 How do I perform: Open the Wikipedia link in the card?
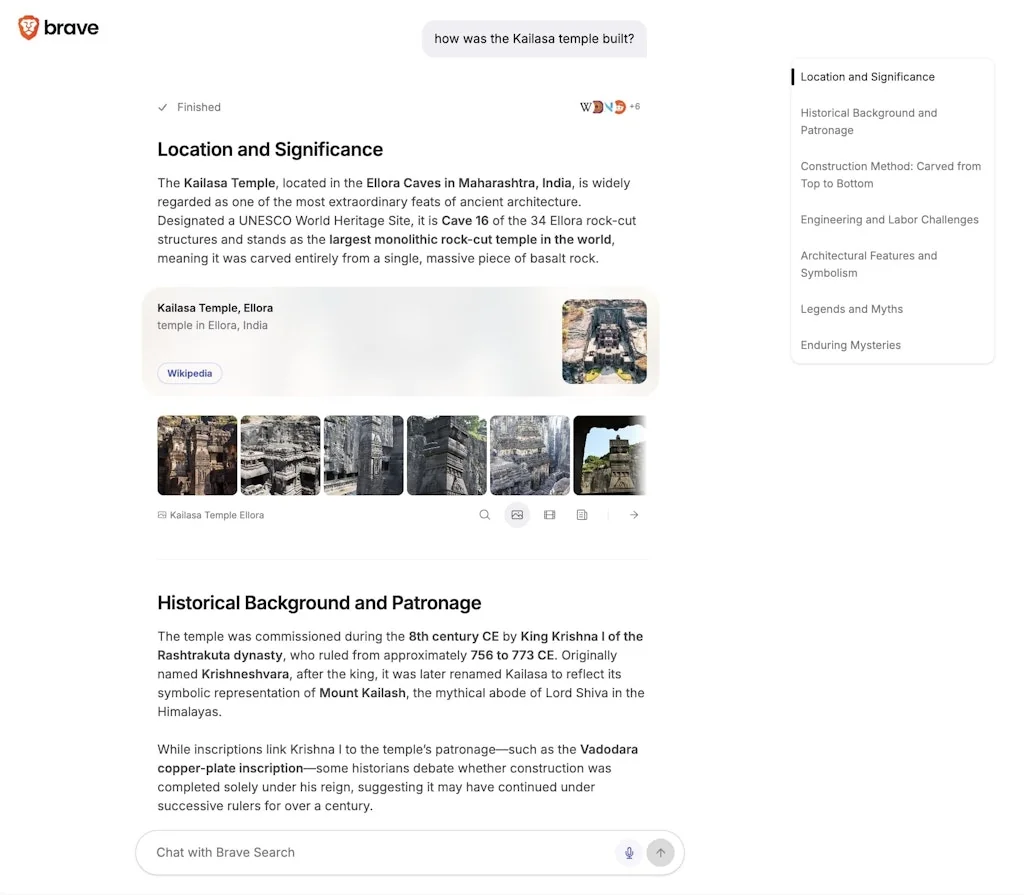[x=189, y=373]
